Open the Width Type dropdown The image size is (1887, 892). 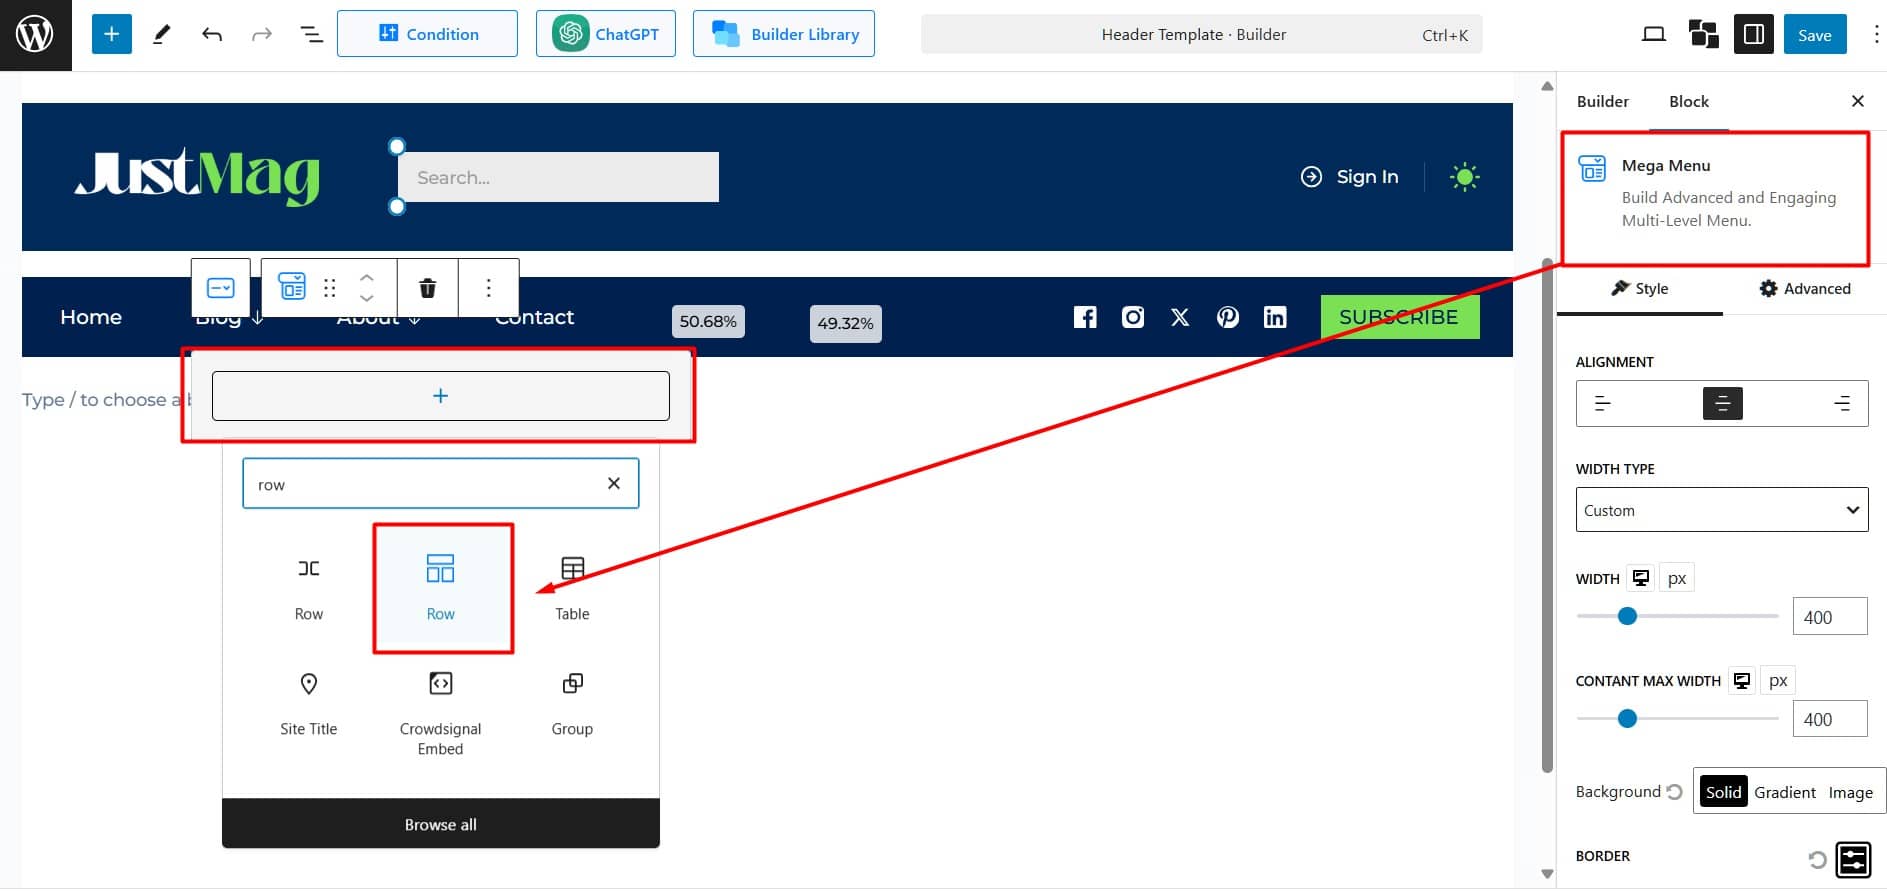pos(1722,510)
